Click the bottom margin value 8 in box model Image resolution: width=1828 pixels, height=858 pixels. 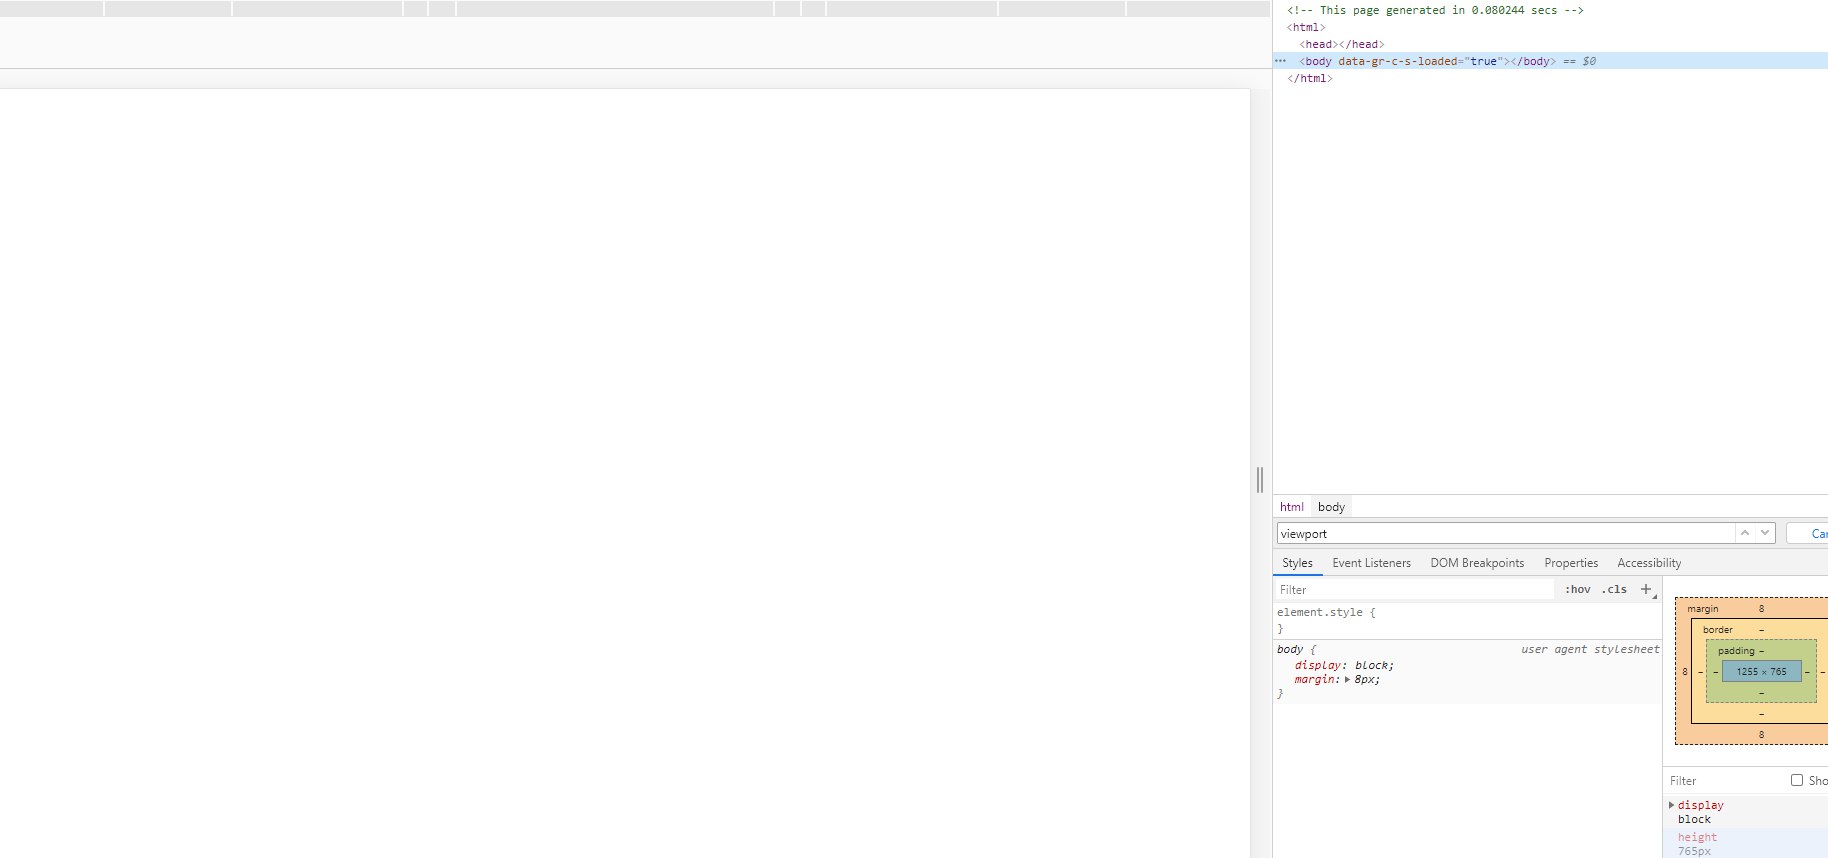[x=1761, y=734]
